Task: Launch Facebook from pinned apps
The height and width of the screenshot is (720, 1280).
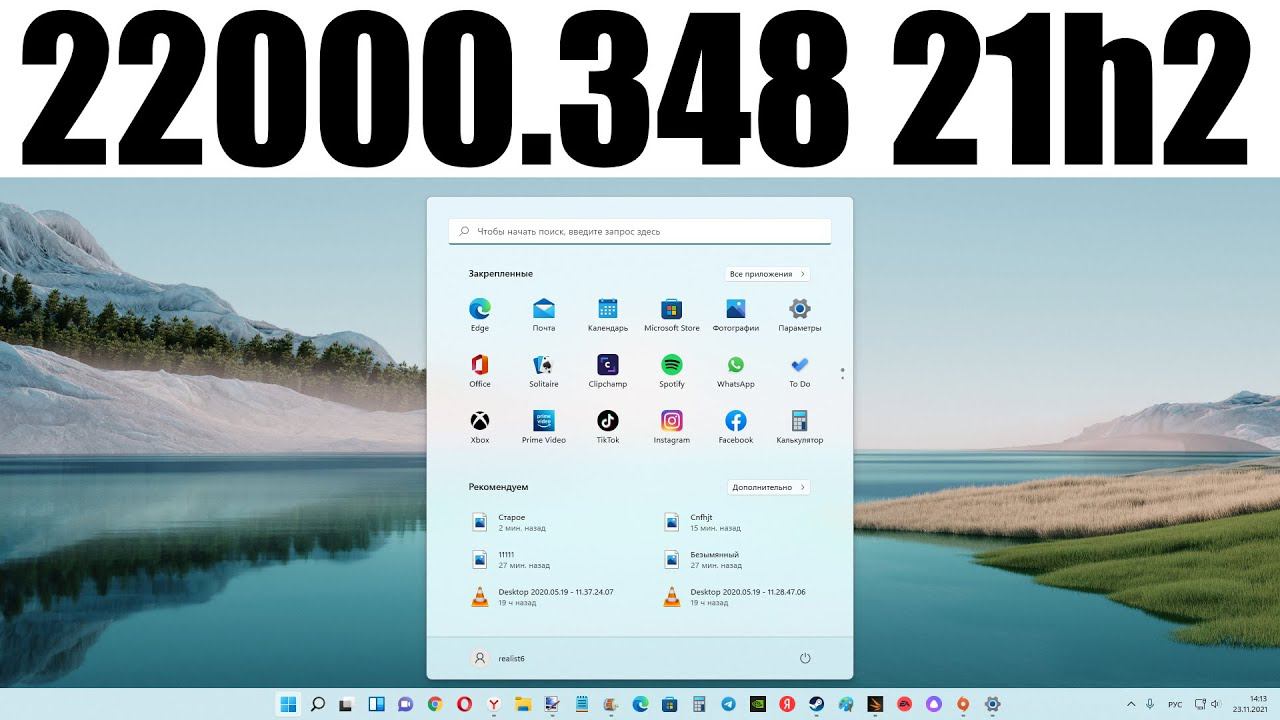Action: (736, 426)
